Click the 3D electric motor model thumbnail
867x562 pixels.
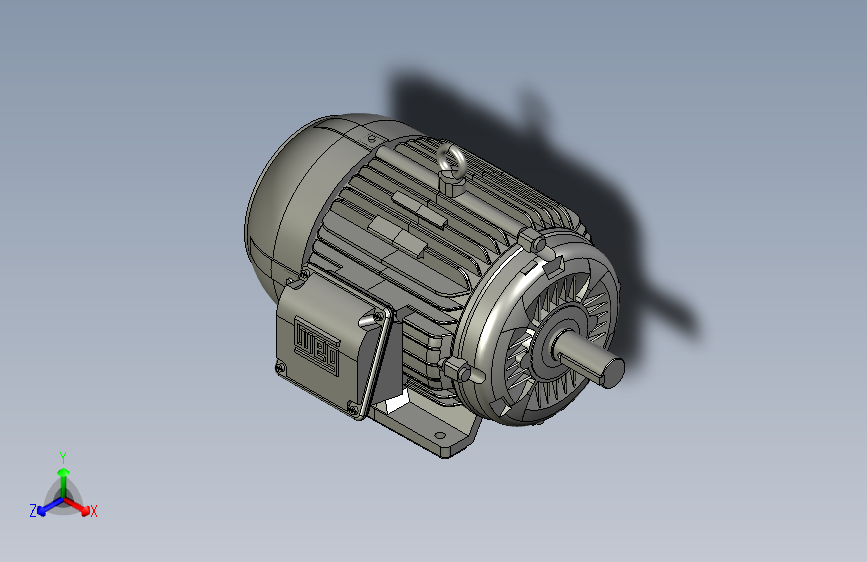pyautogui.click(x=434, y=286)
